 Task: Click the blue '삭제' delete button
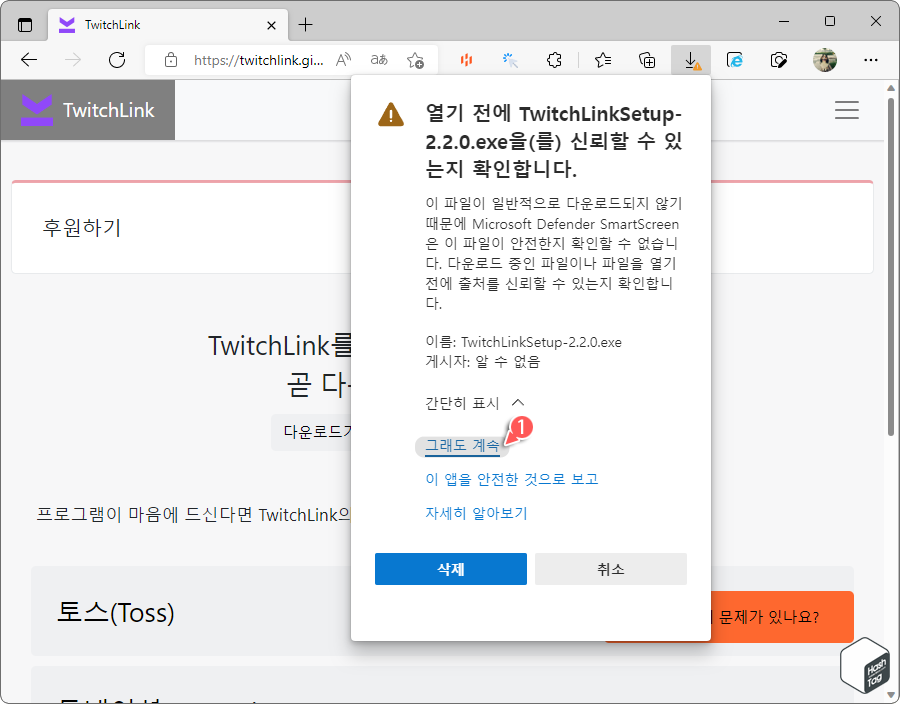pyautogui.click(x=450, y=568)
